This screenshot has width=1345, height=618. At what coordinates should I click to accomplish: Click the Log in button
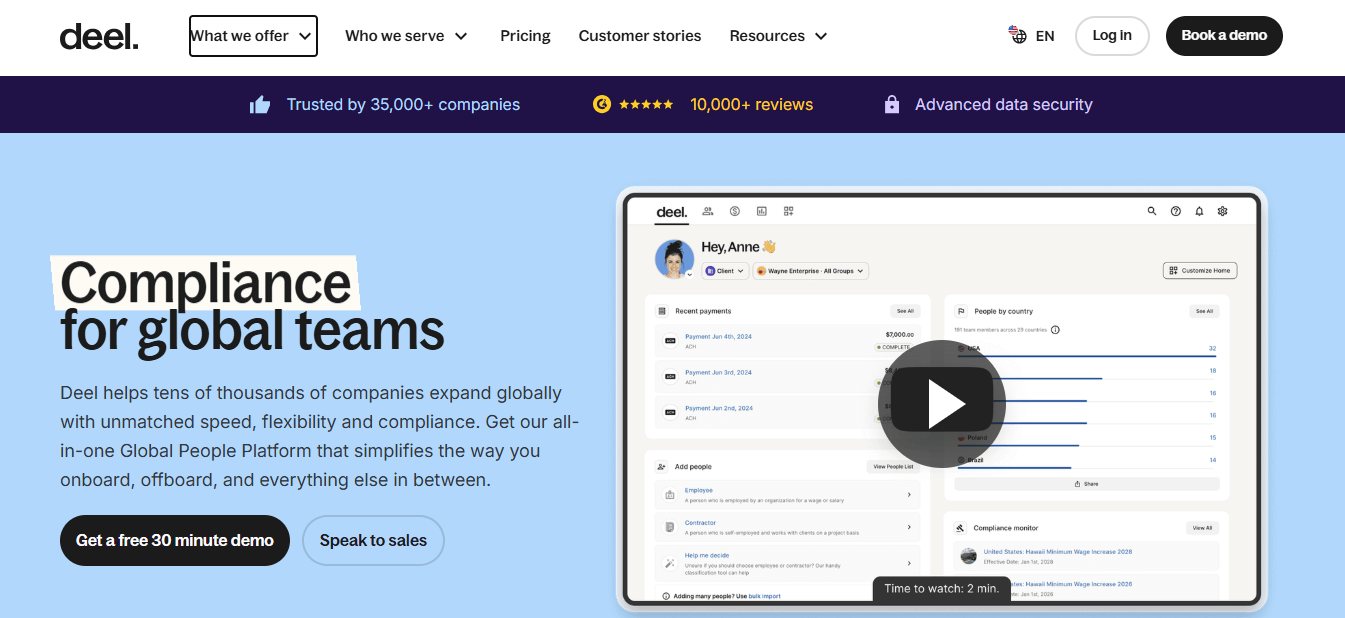tap(1112, 36)
